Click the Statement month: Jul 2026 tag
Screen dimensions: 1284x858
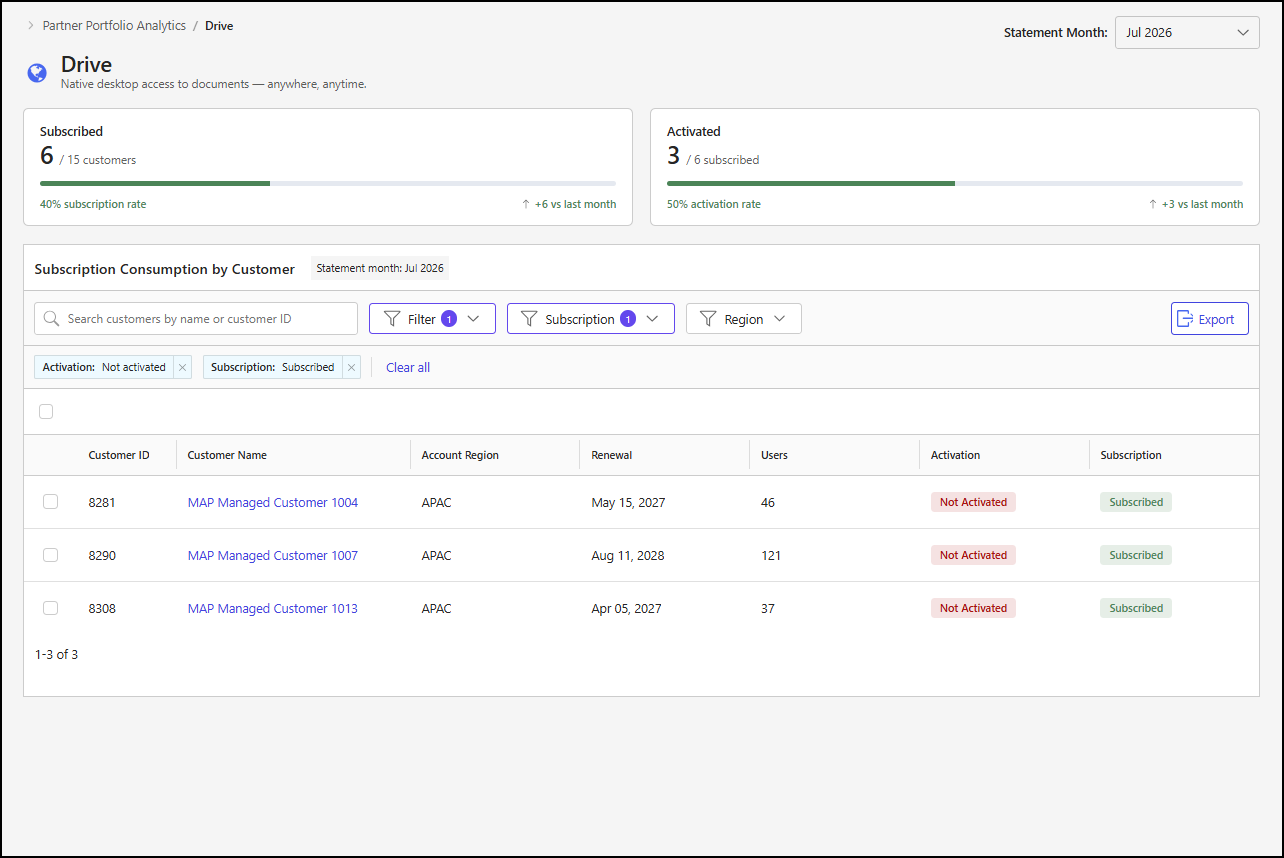coord(380,268)
